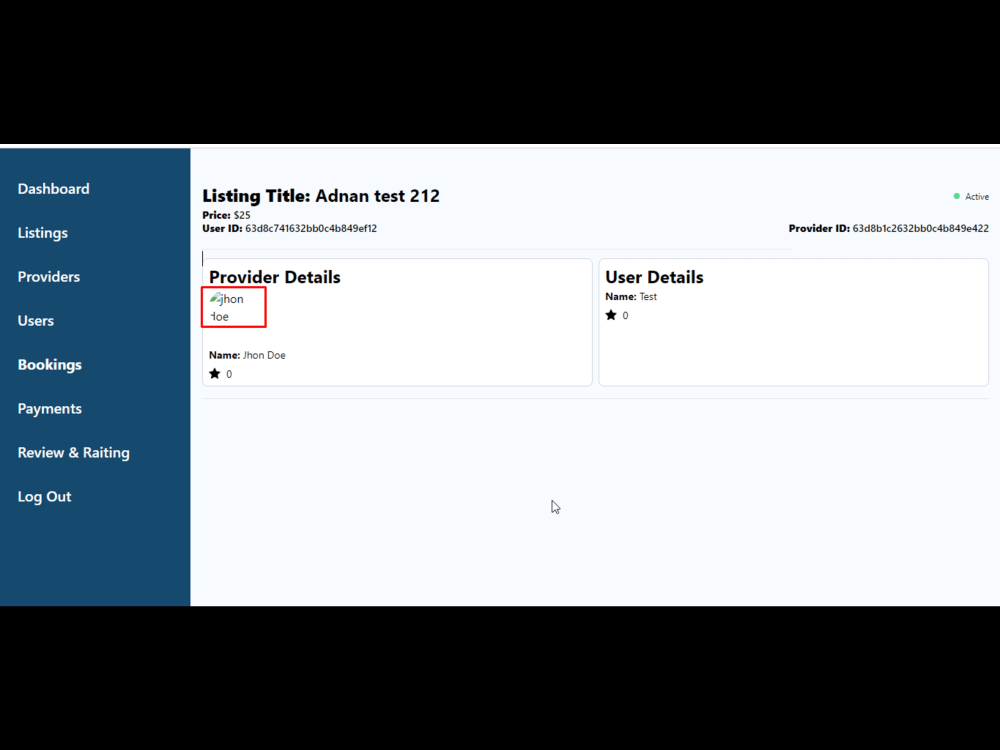Image resolution: width=1000 pixels, height=750 pixels.
Task: Click the listing title Adnan test 212
Action: (x=378, y=196)
